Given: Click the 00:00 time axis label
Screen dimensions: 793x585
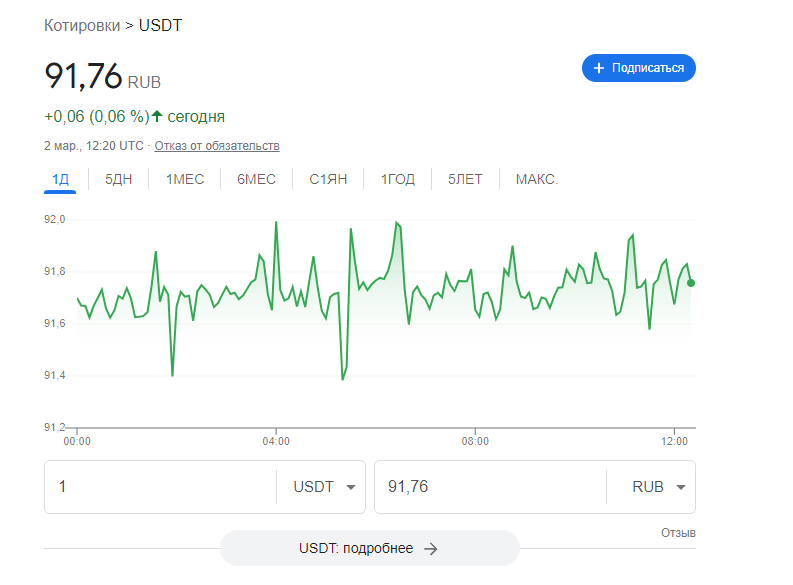Looking at the screenshot, I should 77,441.
